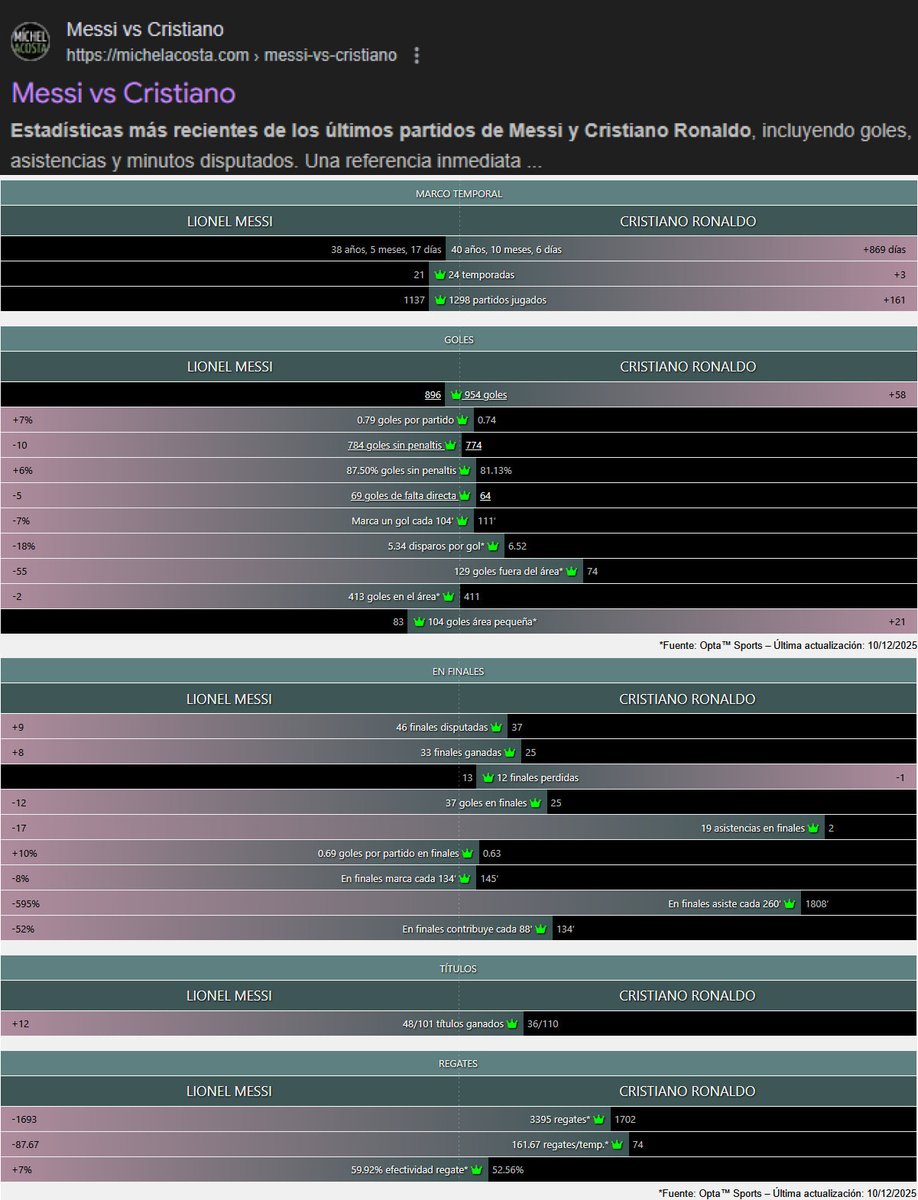Click the crown icon before 12 finales perdidas
The image size is (918, 1200).
(487, 777)
